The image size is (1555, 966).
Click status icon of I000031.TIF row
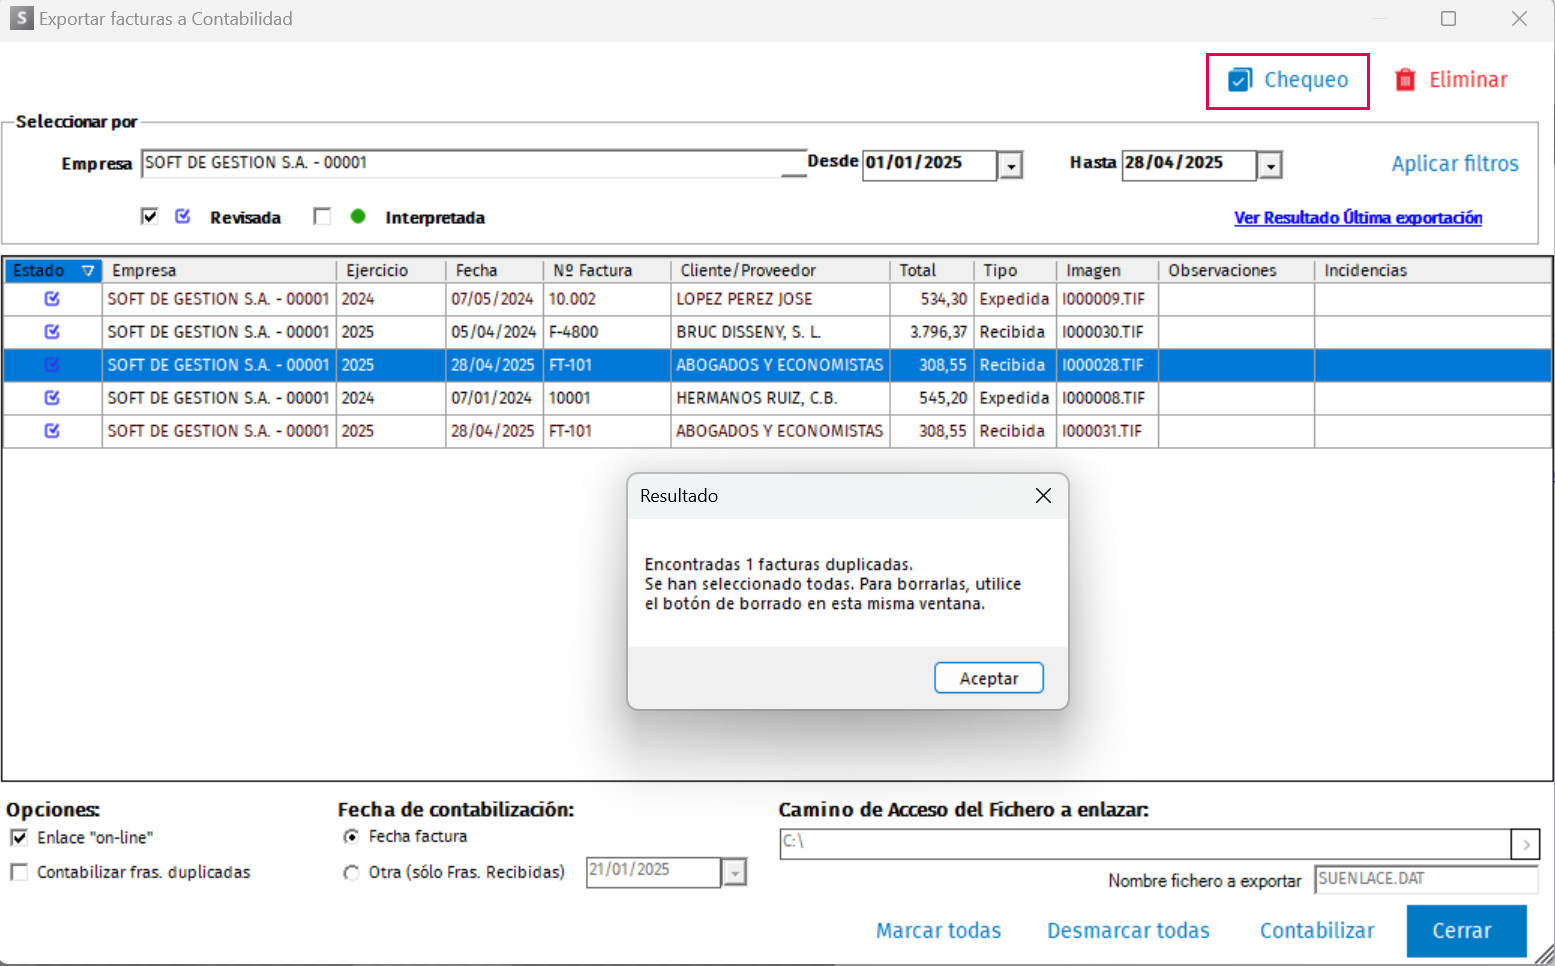click(52, 431)
